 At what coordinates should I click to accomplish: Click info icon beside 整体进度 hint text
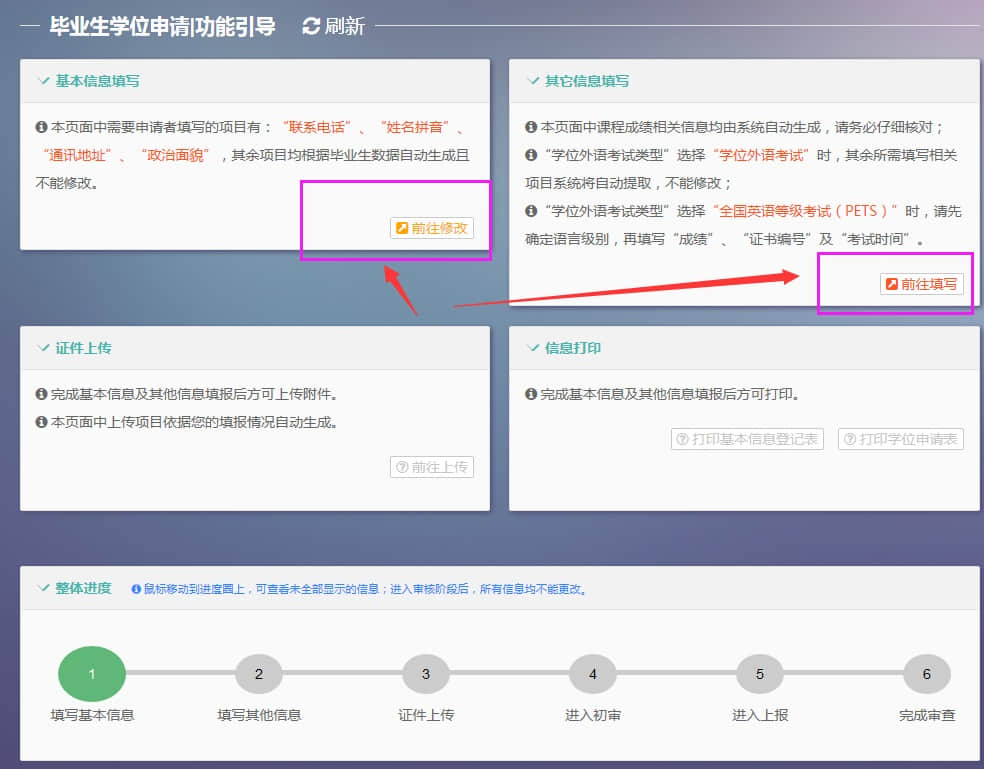tap(137, 589)
